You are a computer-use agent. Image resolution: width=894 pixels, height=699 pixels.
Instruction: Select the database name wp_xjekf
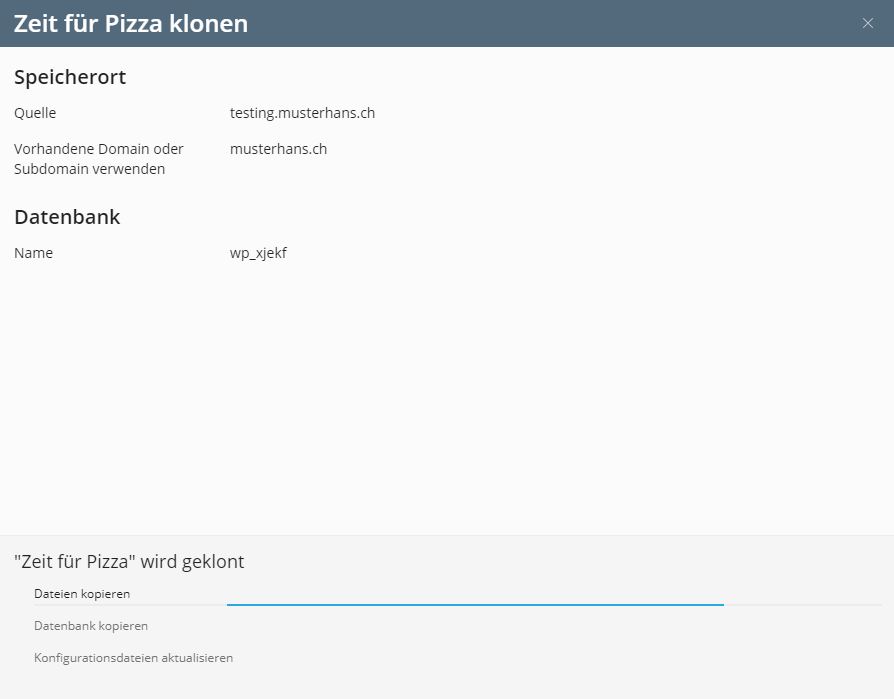pyautogui.click(x=258, y=253)
